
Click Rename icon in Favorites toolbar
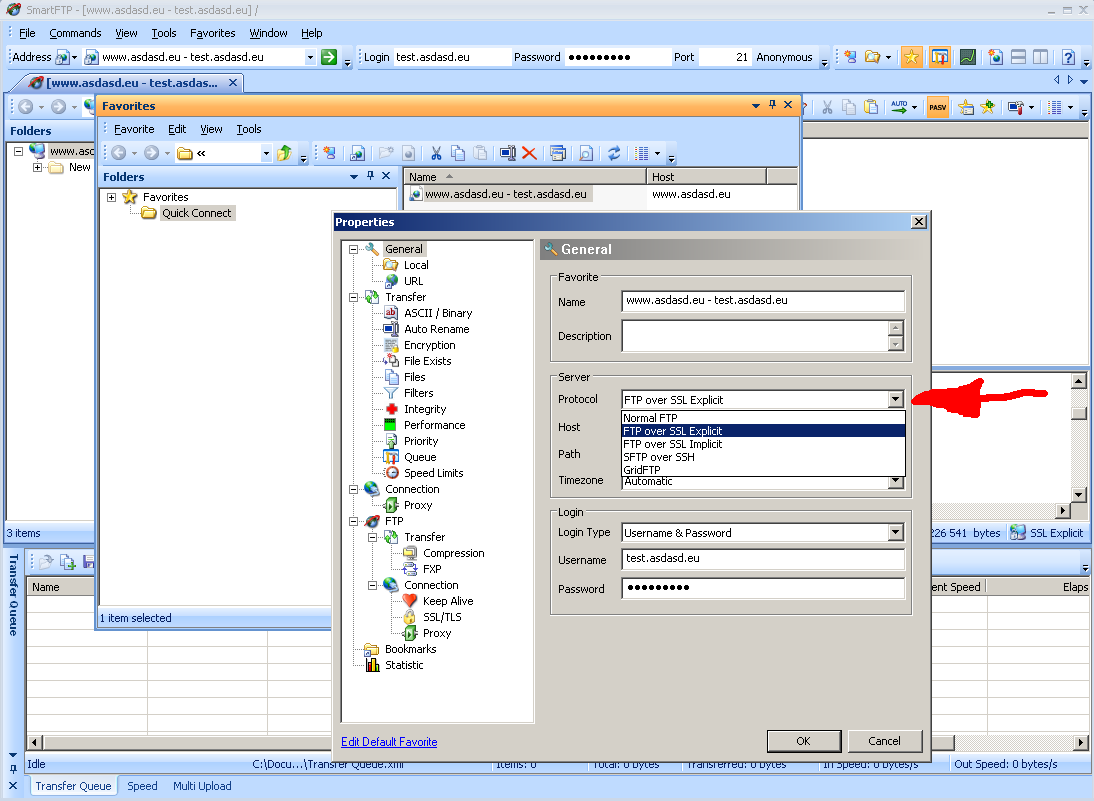pyautogui.click(x=508, y=153)
